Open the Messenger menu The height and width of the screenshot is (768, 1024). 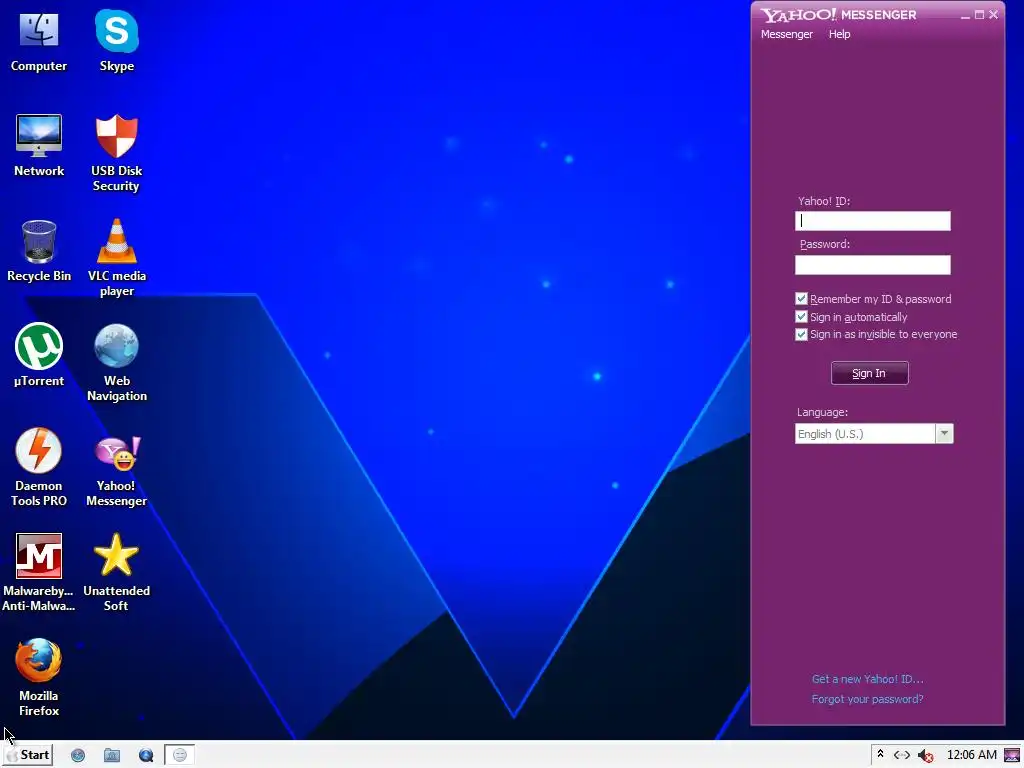click(786, 34)
